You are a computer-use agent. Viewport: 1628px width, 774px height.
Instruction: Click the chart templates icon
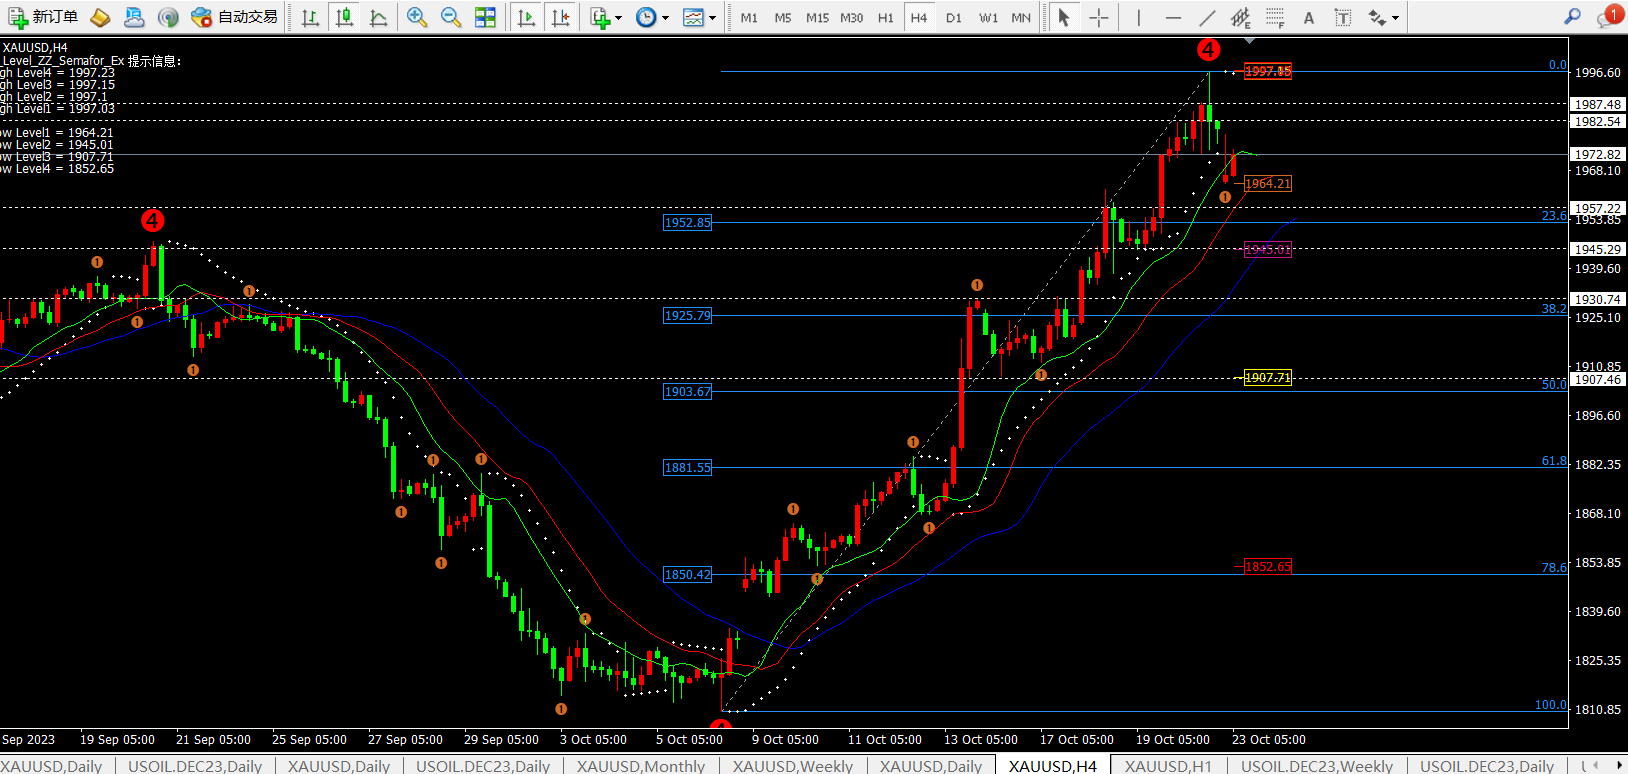coord(693,17)
